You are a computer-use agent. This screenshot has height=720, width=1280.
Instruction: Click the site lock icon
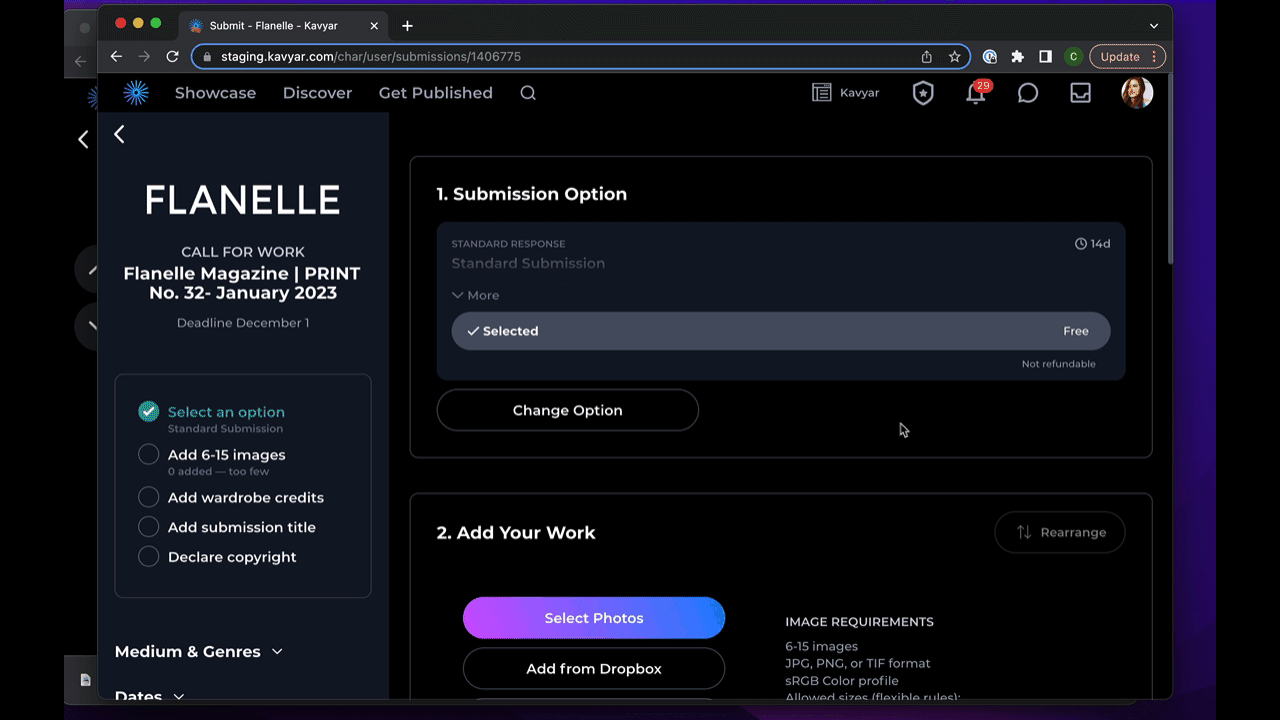pos(208,57)
